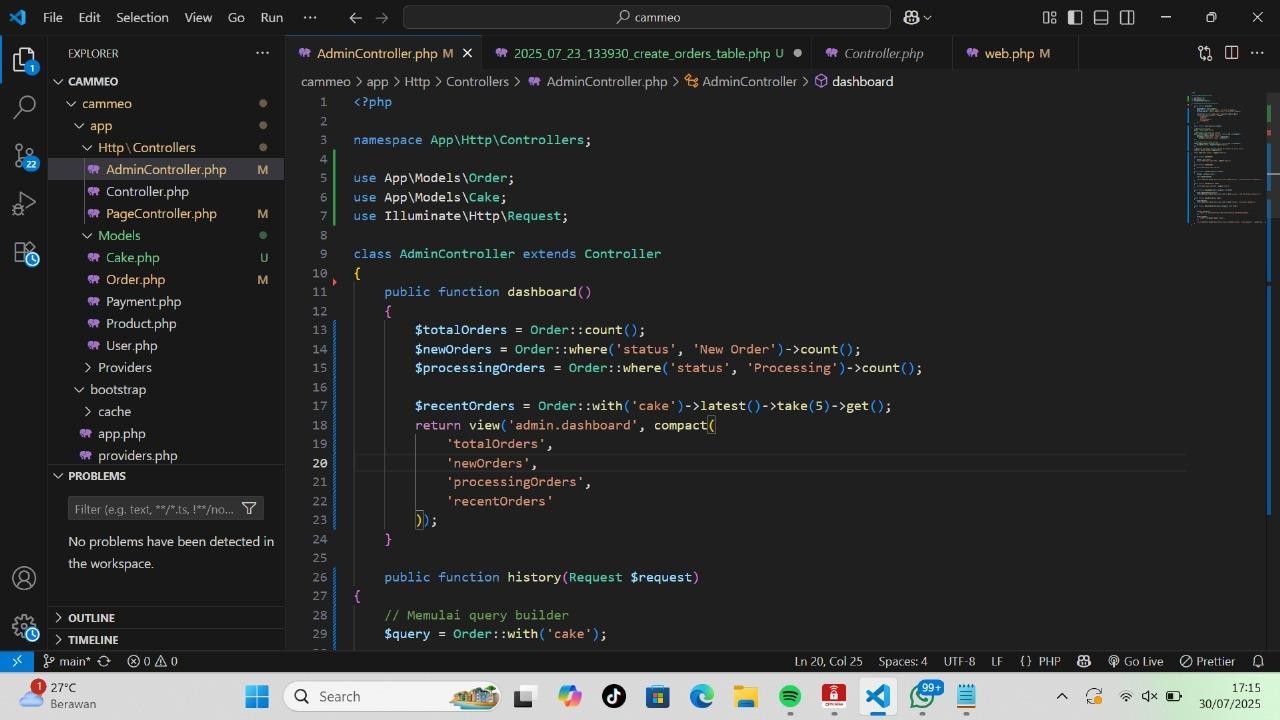Toggle the secondary side bar layout button
The width and height of the screenshot is (1280, 720).
(1127, 17)
